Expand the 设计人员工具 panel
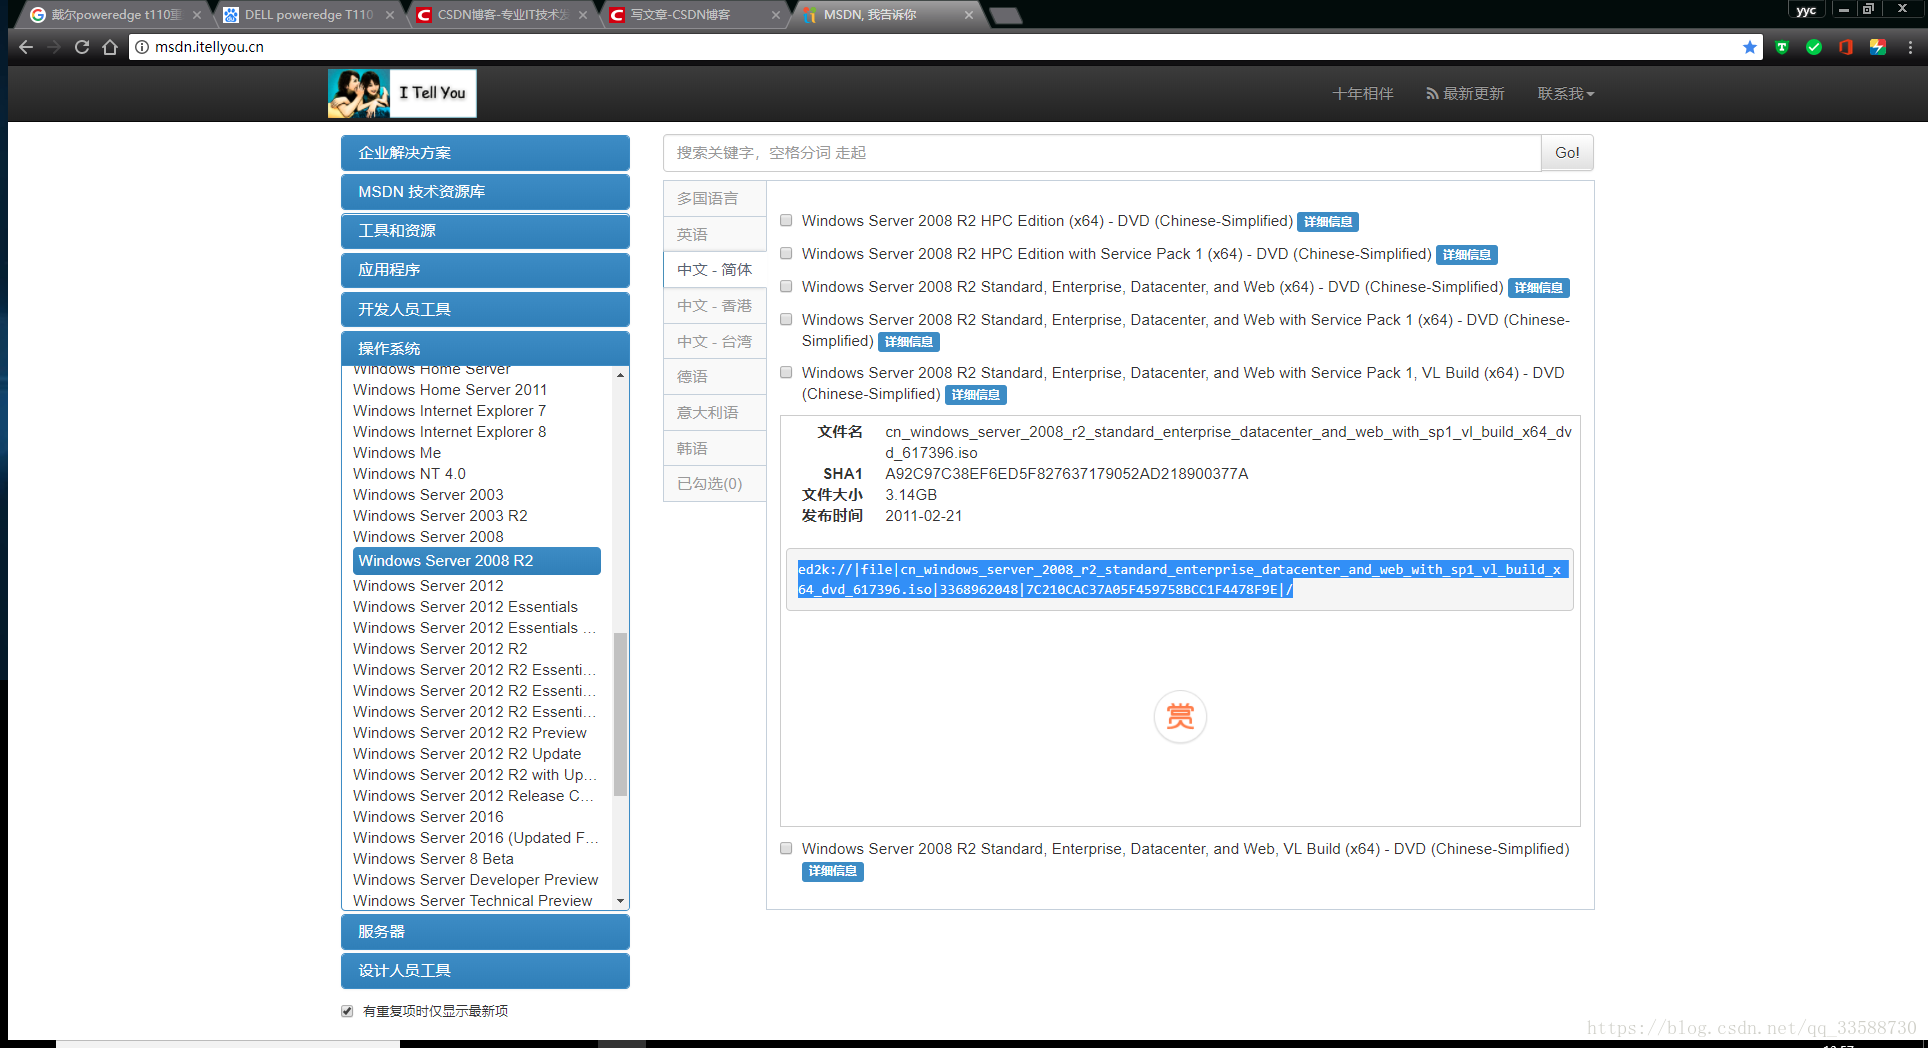1928x1048 pixels. click(485, 971)
